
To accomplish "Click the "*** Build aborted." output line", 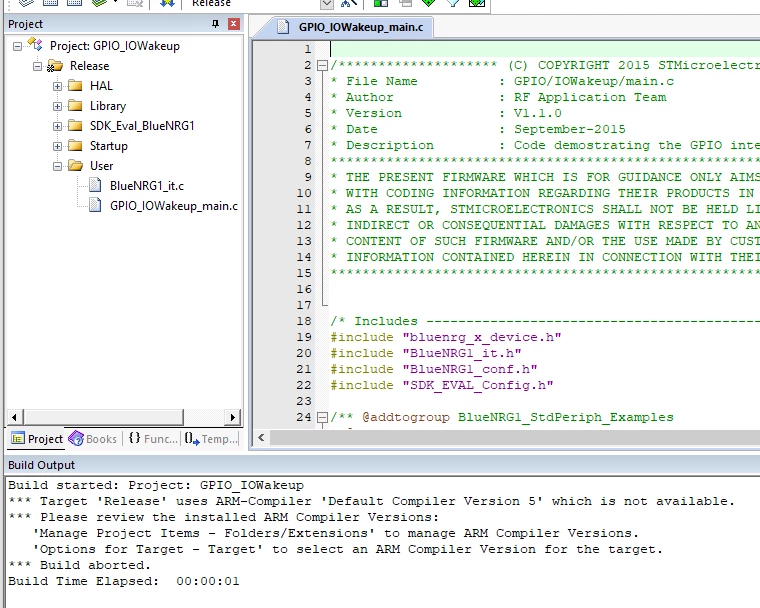I will (79, 565).
